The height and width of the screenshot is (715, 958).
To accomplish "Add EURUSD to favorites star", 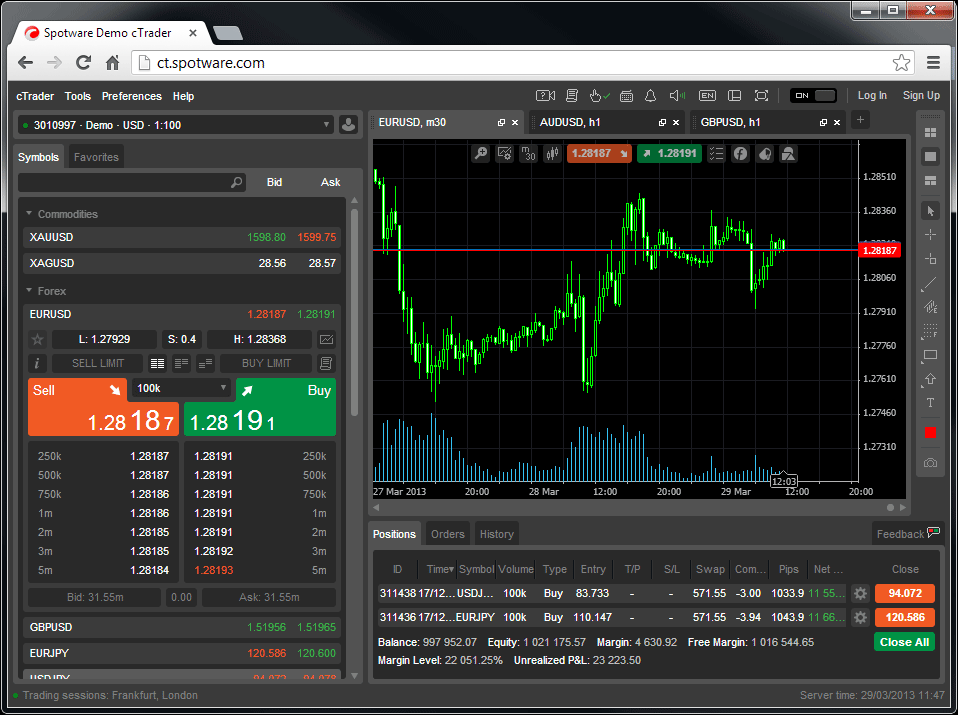I will click(x=37, y=339).
